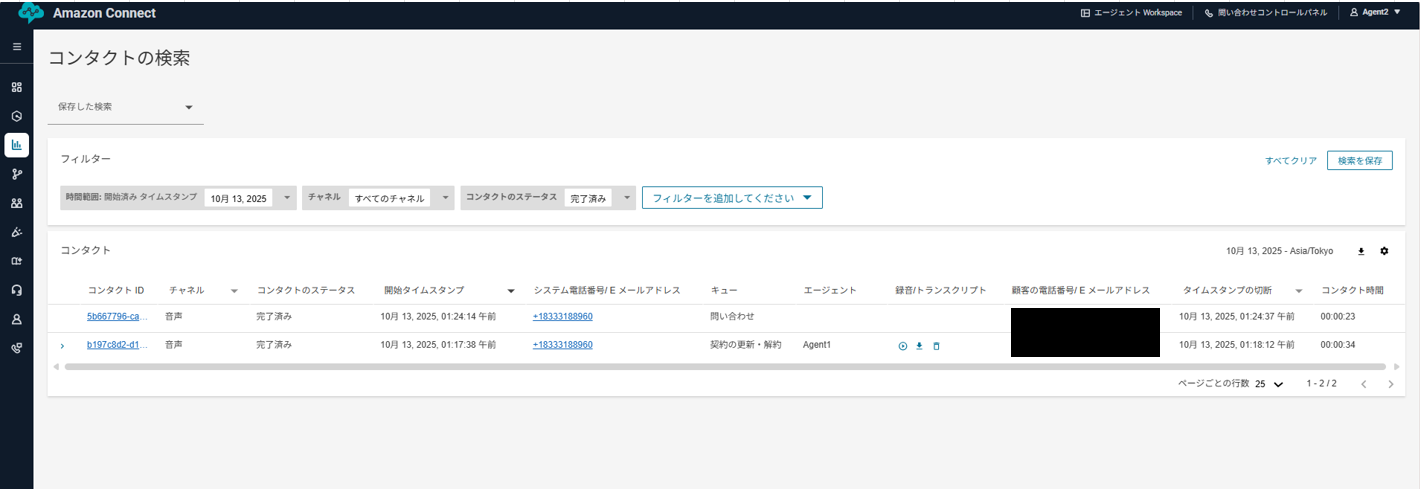Click 00:00:34 contact duration
The width and height of the screenshot is (1420, 489).
1339,345
